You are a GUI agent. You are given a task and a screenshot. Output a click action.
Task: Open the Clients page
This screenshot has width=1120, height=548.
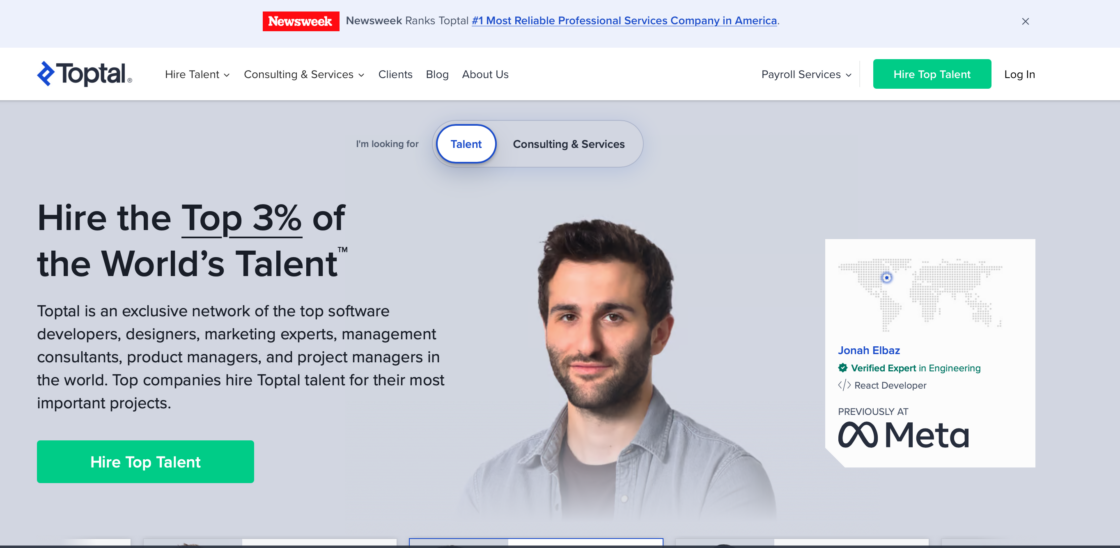(x=395, y=74)
